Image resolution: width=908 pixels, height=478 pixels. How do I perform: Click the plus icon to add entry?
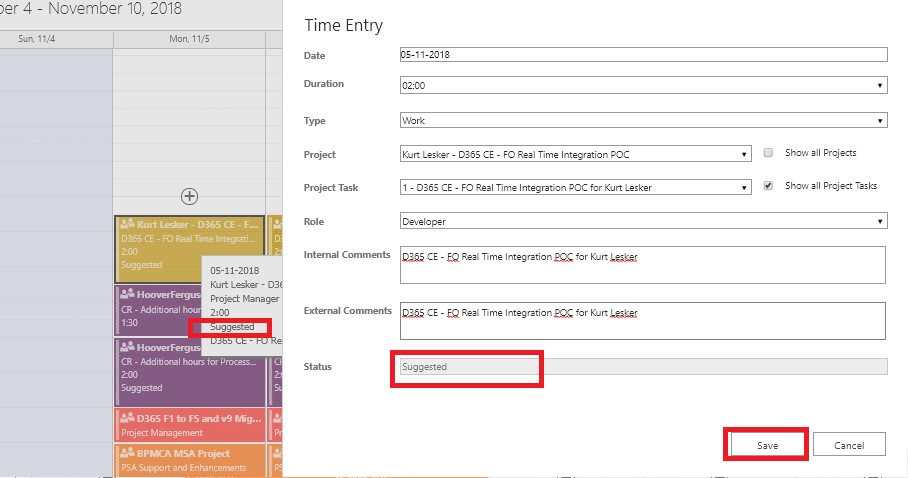[x=189, y=196]
